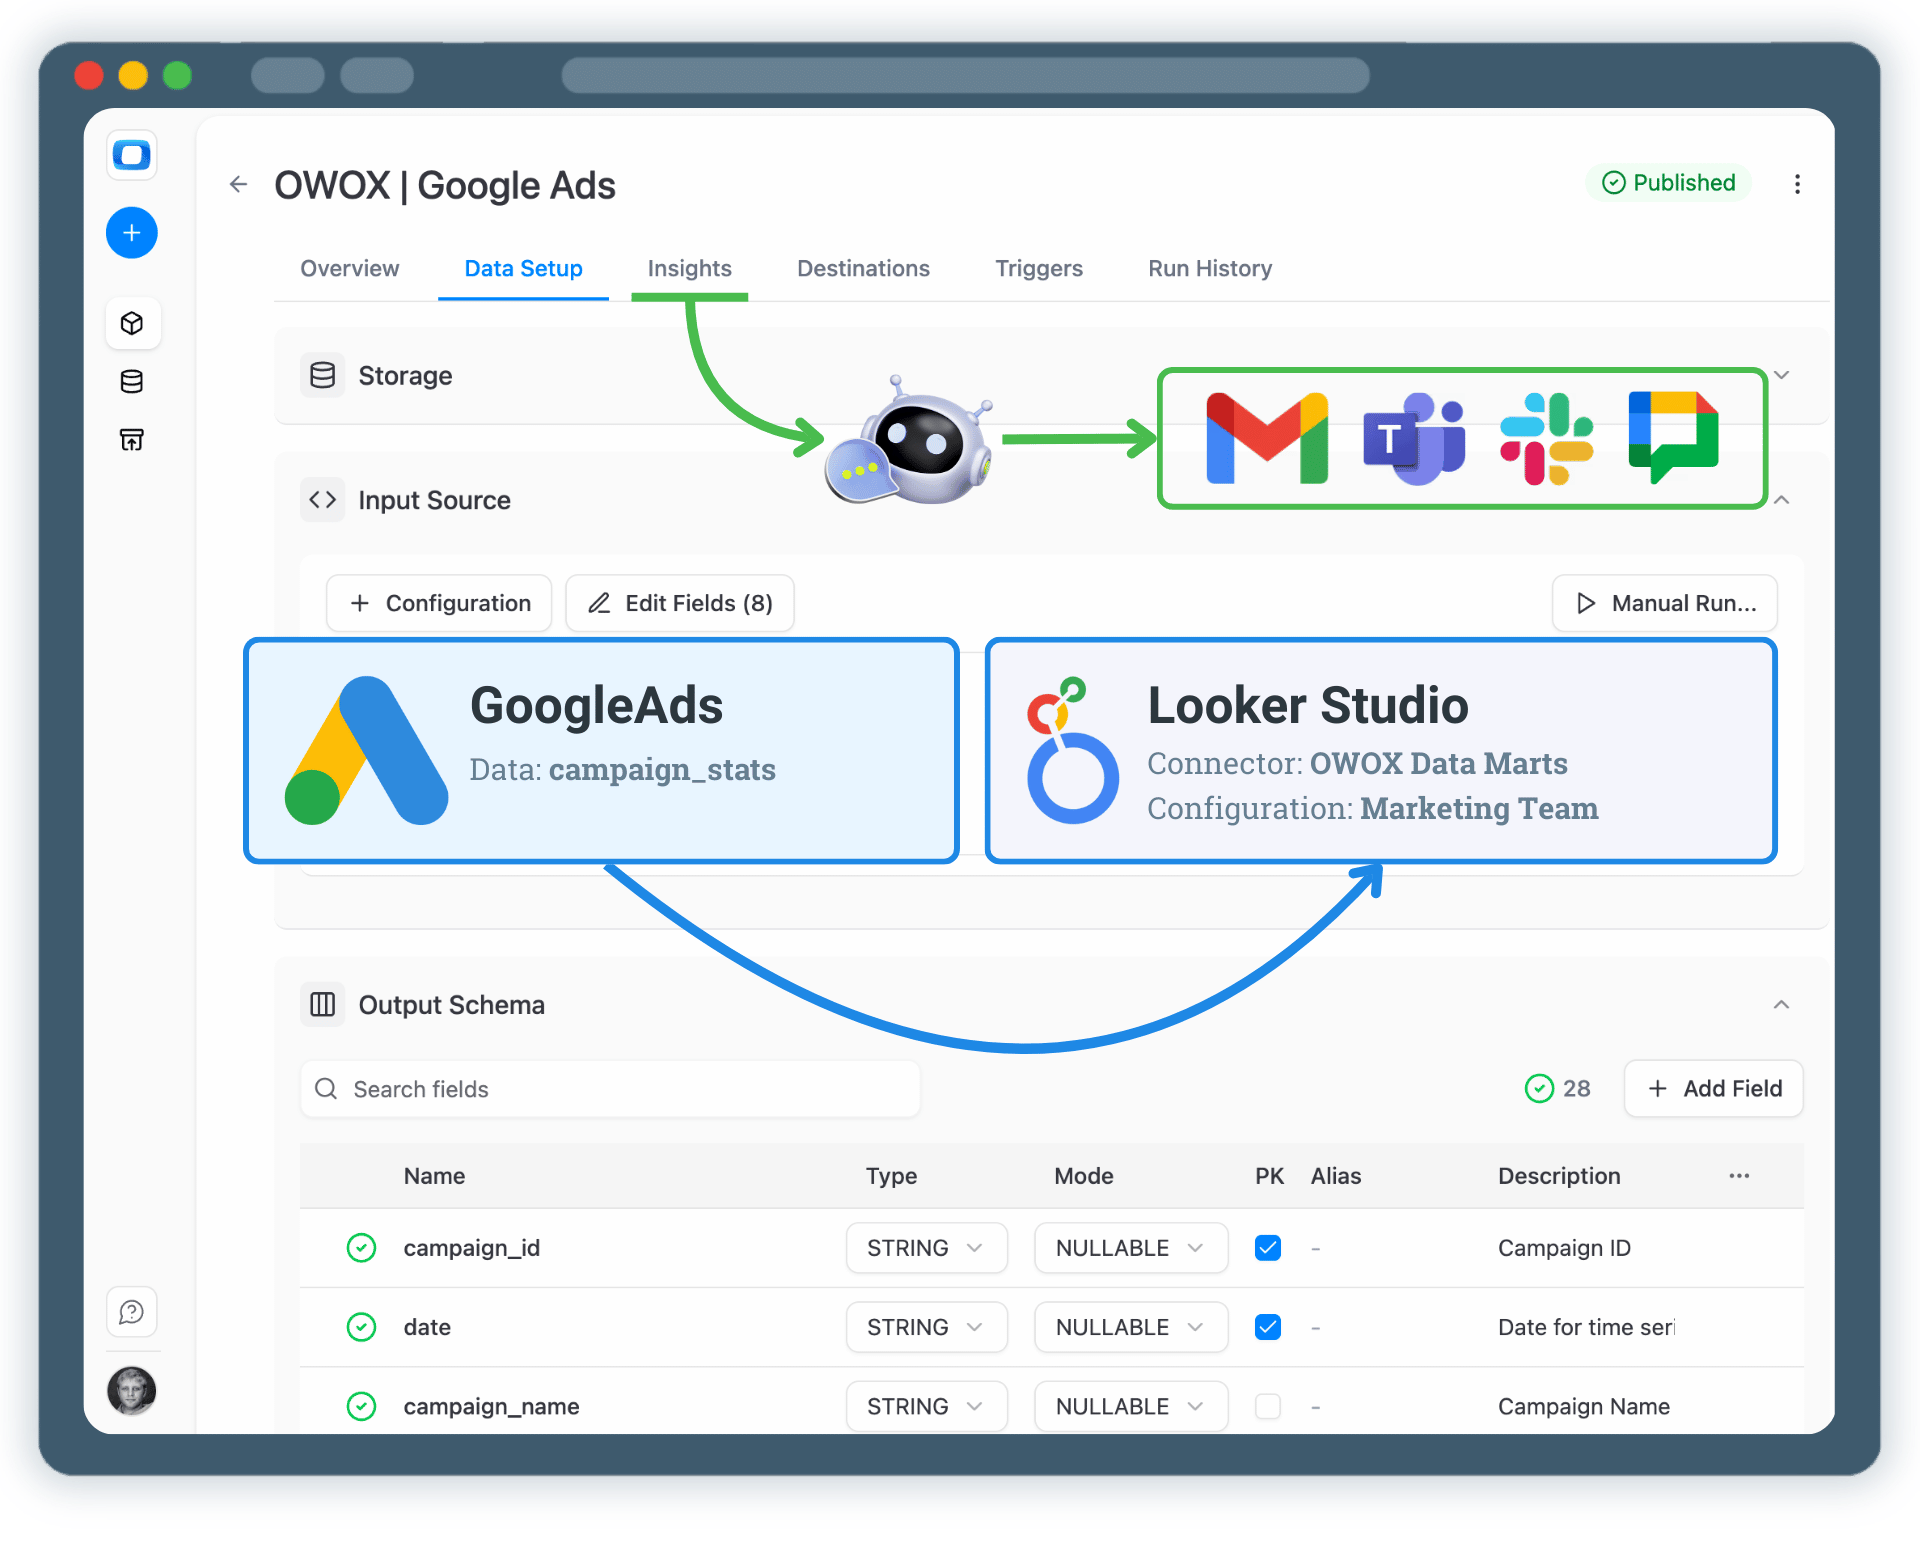Click the Edit Fields (8) button
Screen dimensions: 1920x1562
pyautogui.click(x=680, y=603)
